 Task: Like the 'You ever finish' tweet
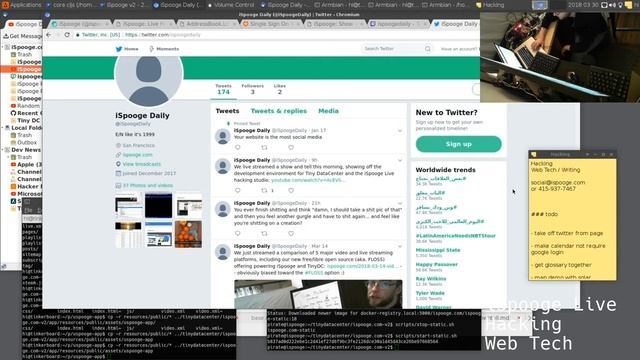(291, 233)
